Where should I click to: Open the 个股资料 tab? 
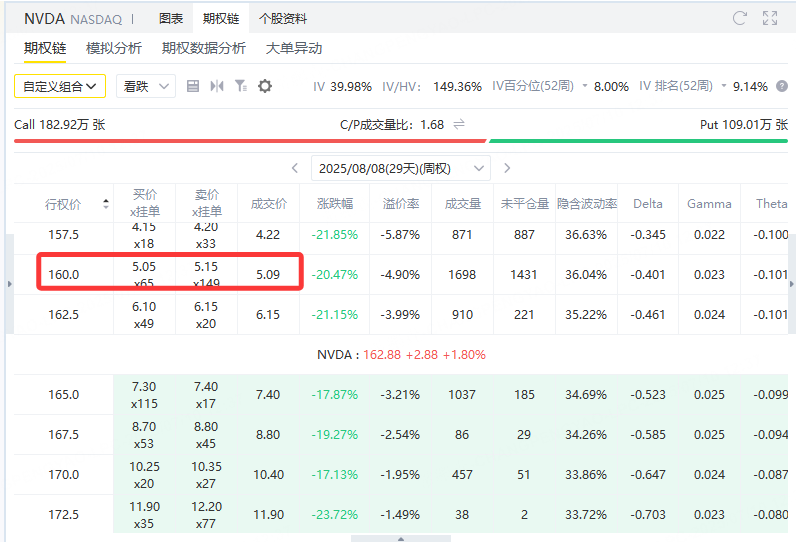point(283,19)
